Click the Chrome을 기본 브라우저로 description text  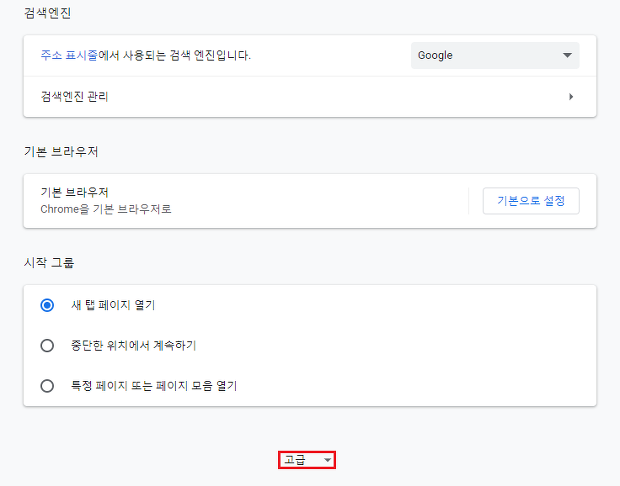pyautogui.click(x=106, y=209)
